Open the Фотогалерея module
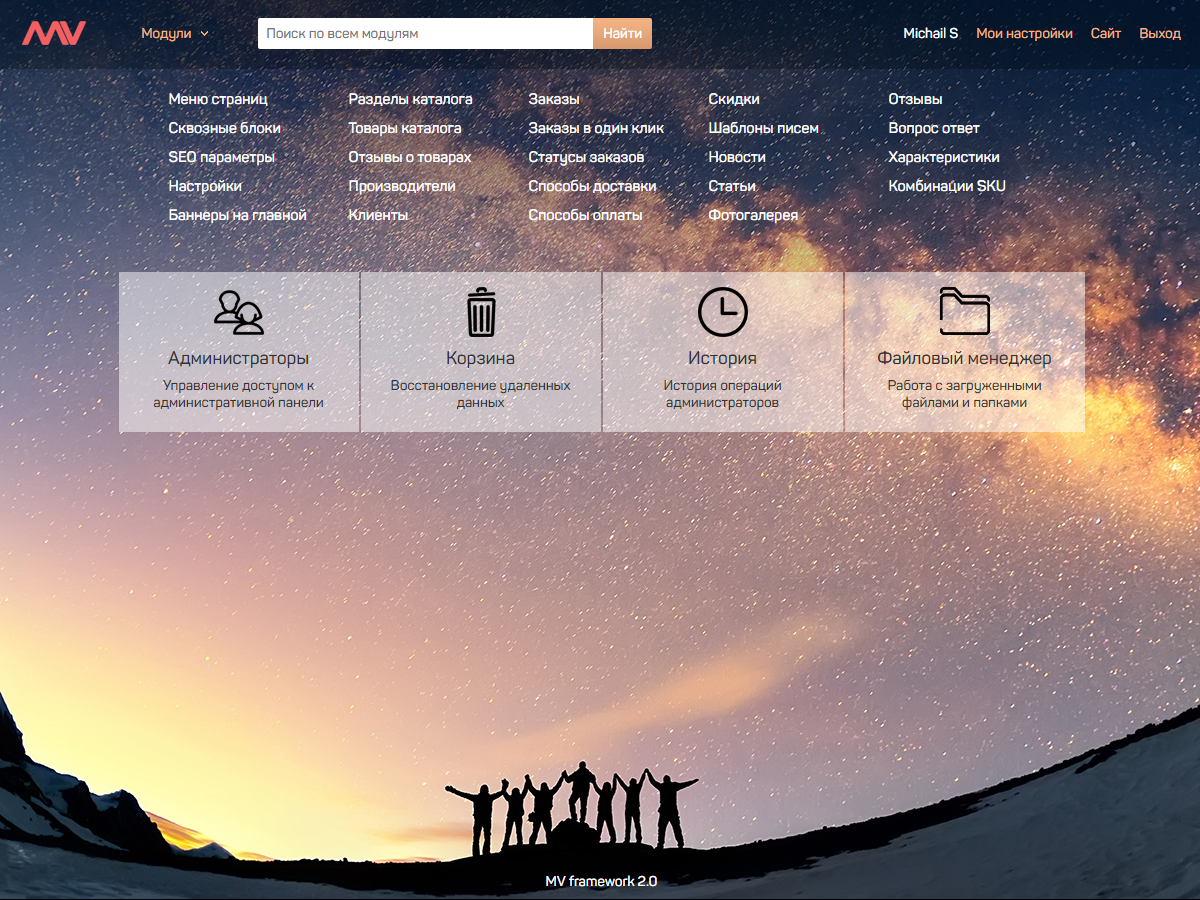 point(752,215)
